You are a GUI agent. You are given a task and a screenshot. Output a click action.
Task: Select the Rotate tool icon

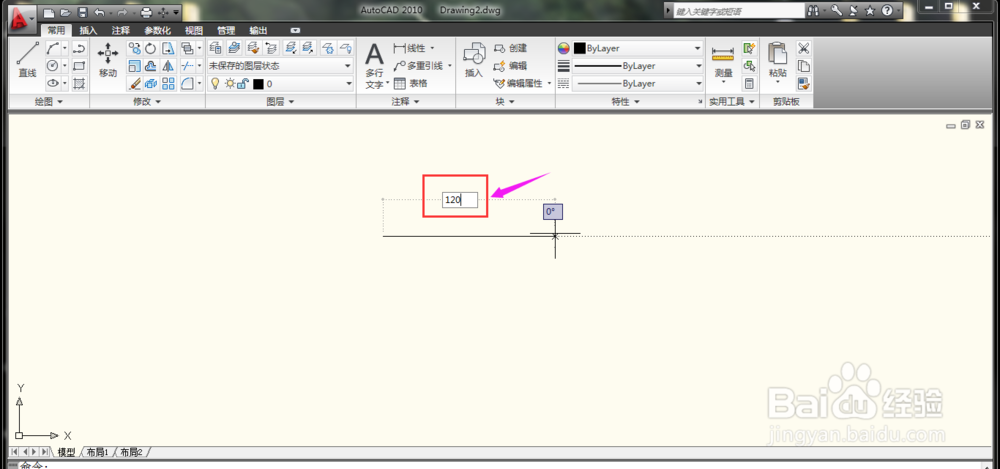(151, 48)
